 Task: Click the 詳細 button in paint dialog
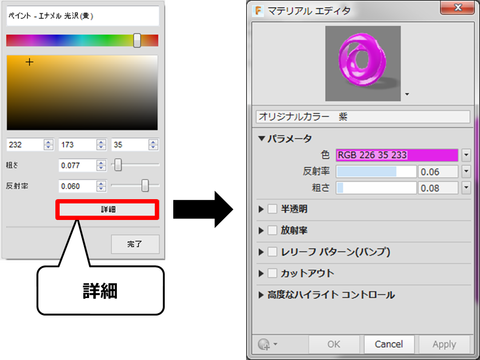(x=107, y=209)
